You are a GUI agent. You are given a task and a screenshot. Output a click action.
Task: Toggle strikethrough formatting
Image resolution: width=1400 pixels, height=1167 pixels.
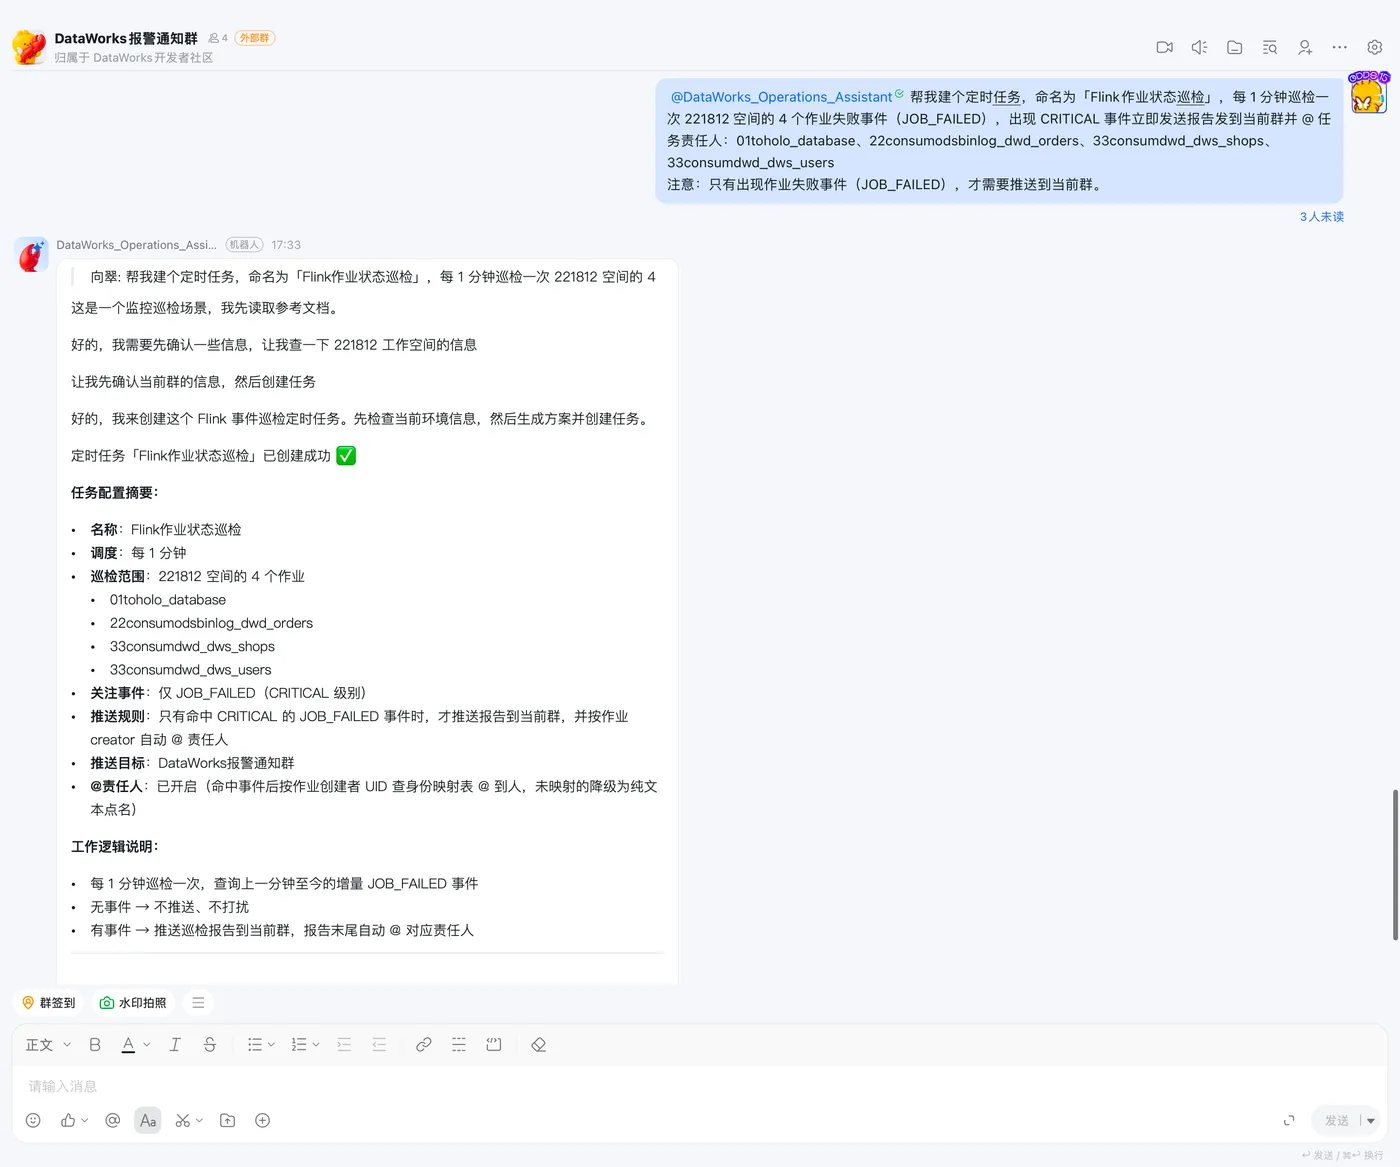210,1045
